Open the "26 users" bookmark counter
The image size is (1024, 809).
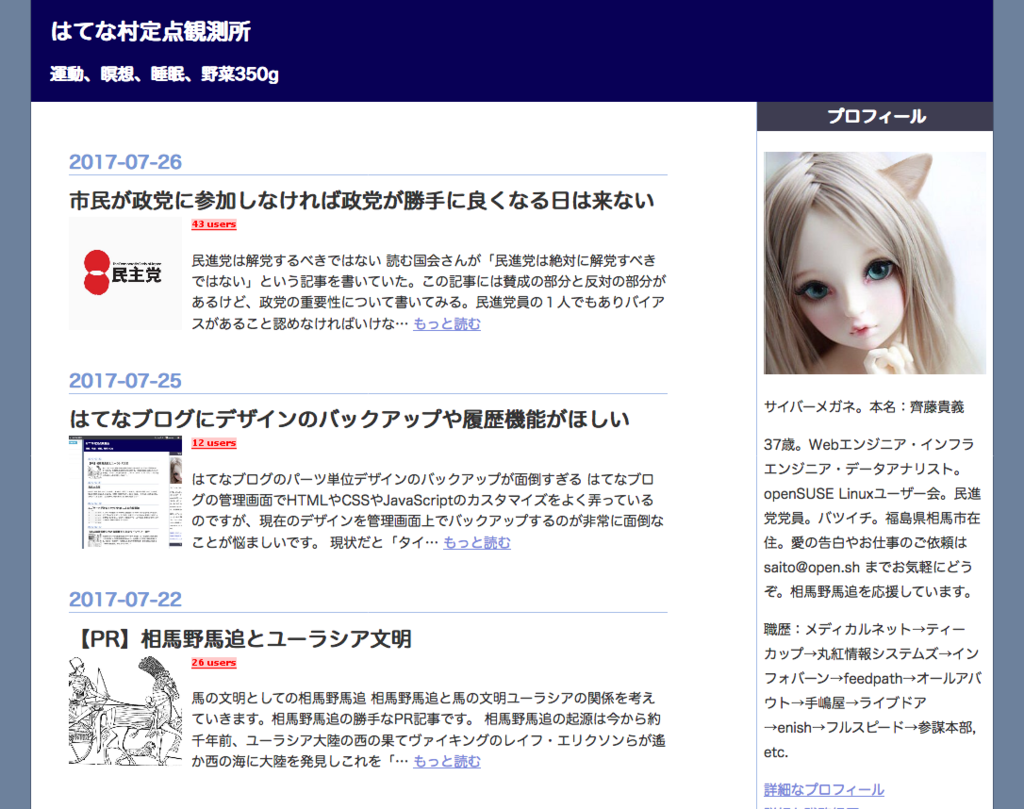coord(212,662)
